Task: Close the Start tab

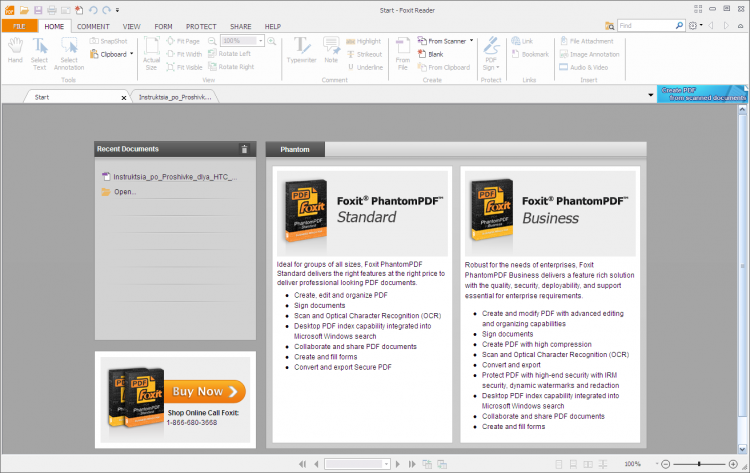Action: [x=124, y=98]
